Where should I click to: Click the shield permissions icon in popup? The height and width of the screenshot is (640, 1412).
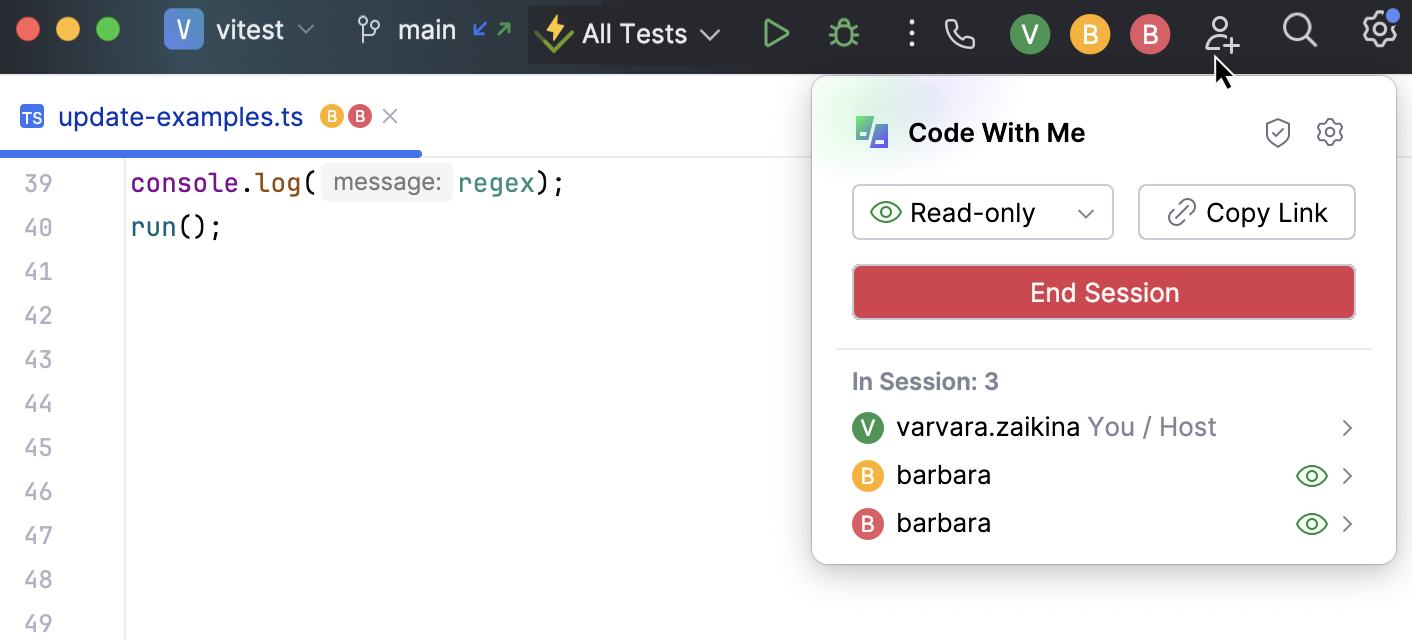[1278, 132]
